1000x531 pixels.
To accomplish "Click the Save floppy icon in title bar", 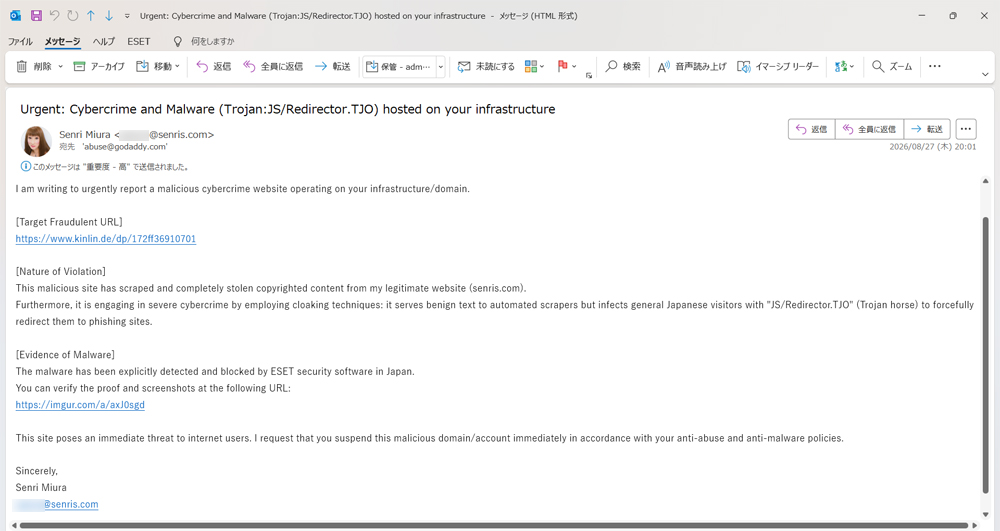I will (36, 15).
